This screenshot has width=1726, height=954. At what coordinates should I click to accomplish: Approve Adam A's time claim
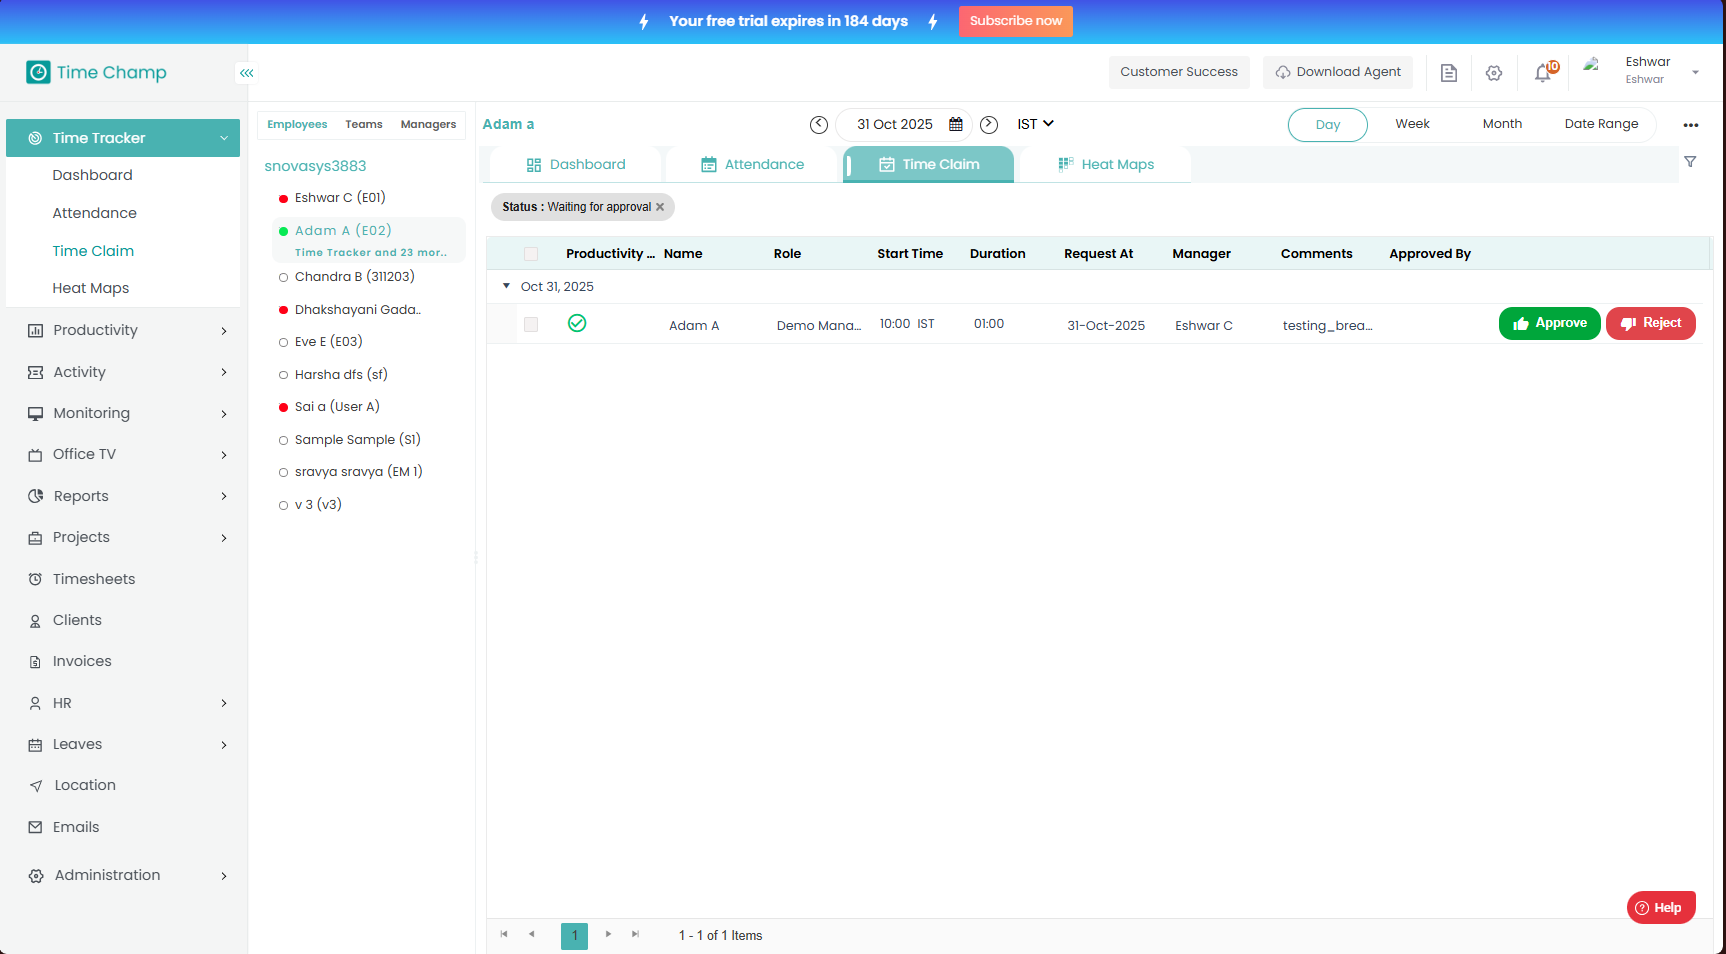click(x=1549, y=323)
